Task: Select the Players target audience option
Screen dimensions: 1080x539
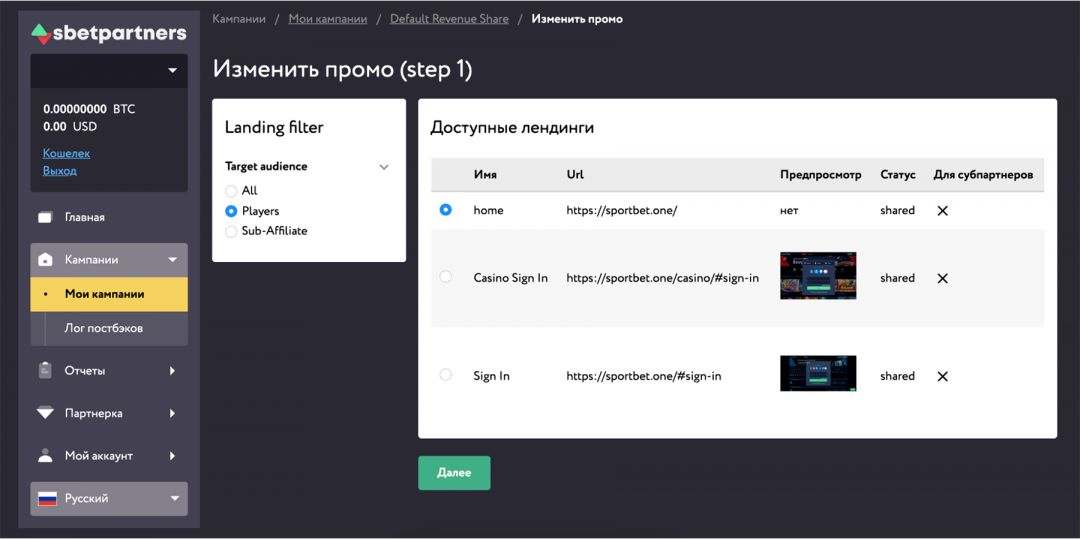Action: click(231, 211)
